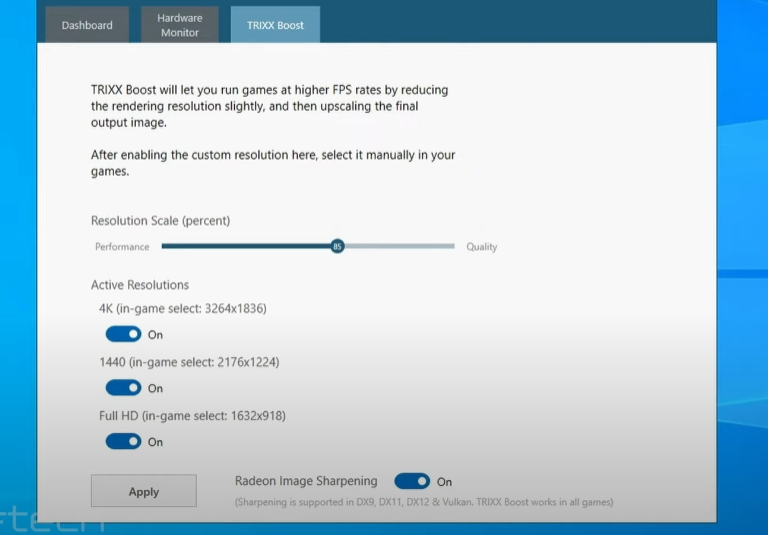Switch off Radeon Image Sharpening

412,481
